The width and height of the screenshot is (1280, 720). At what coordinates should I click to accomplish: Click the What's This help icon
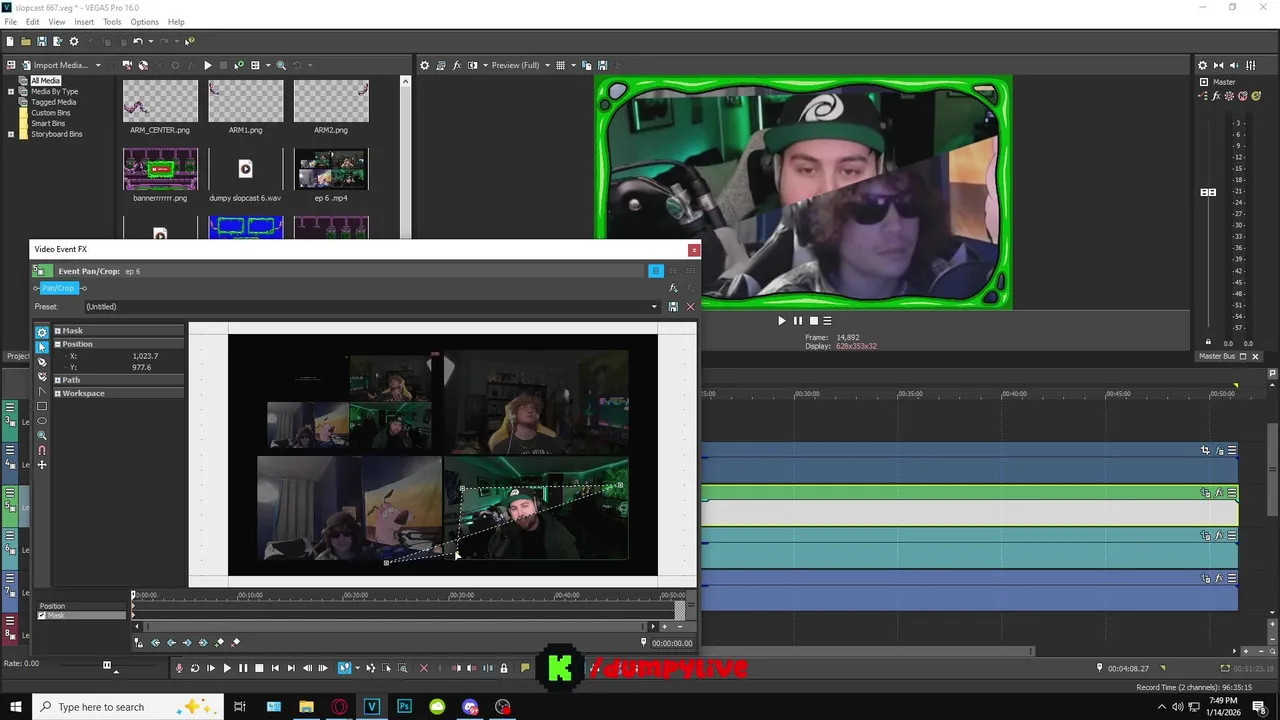coord(188,41)
